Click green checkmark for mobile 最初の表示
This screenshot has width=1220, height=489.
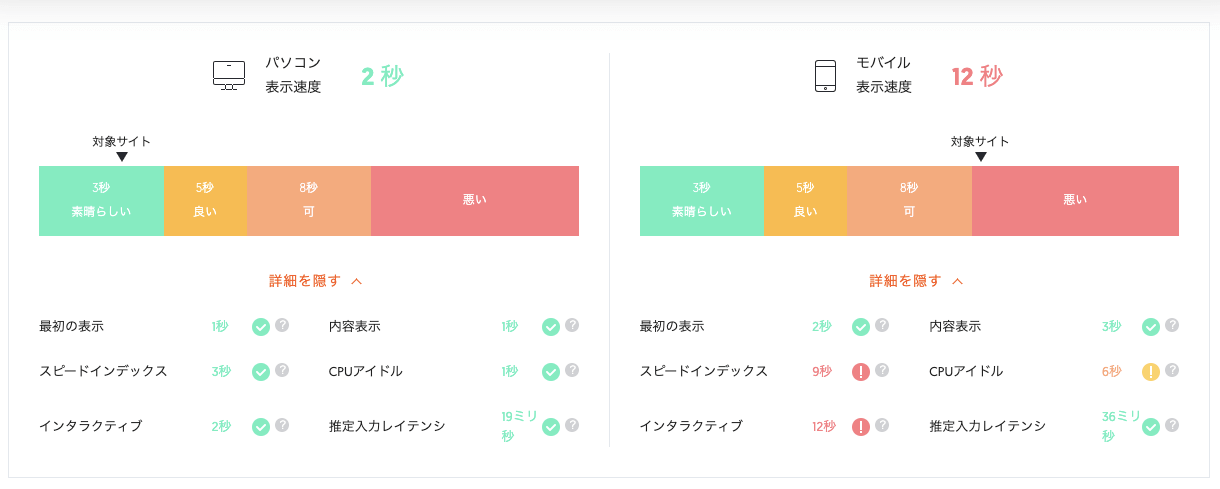coord(860,327)
